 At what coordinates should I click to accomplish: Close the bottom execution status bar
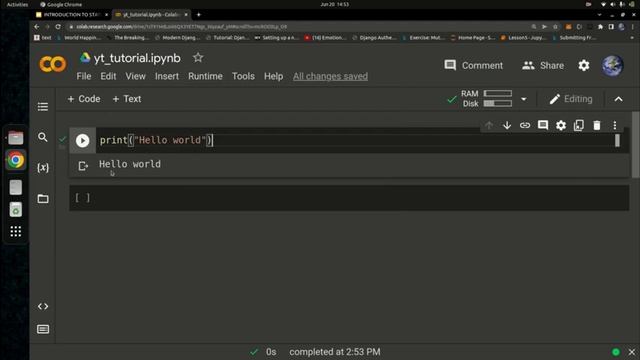(x=631, y=352)
